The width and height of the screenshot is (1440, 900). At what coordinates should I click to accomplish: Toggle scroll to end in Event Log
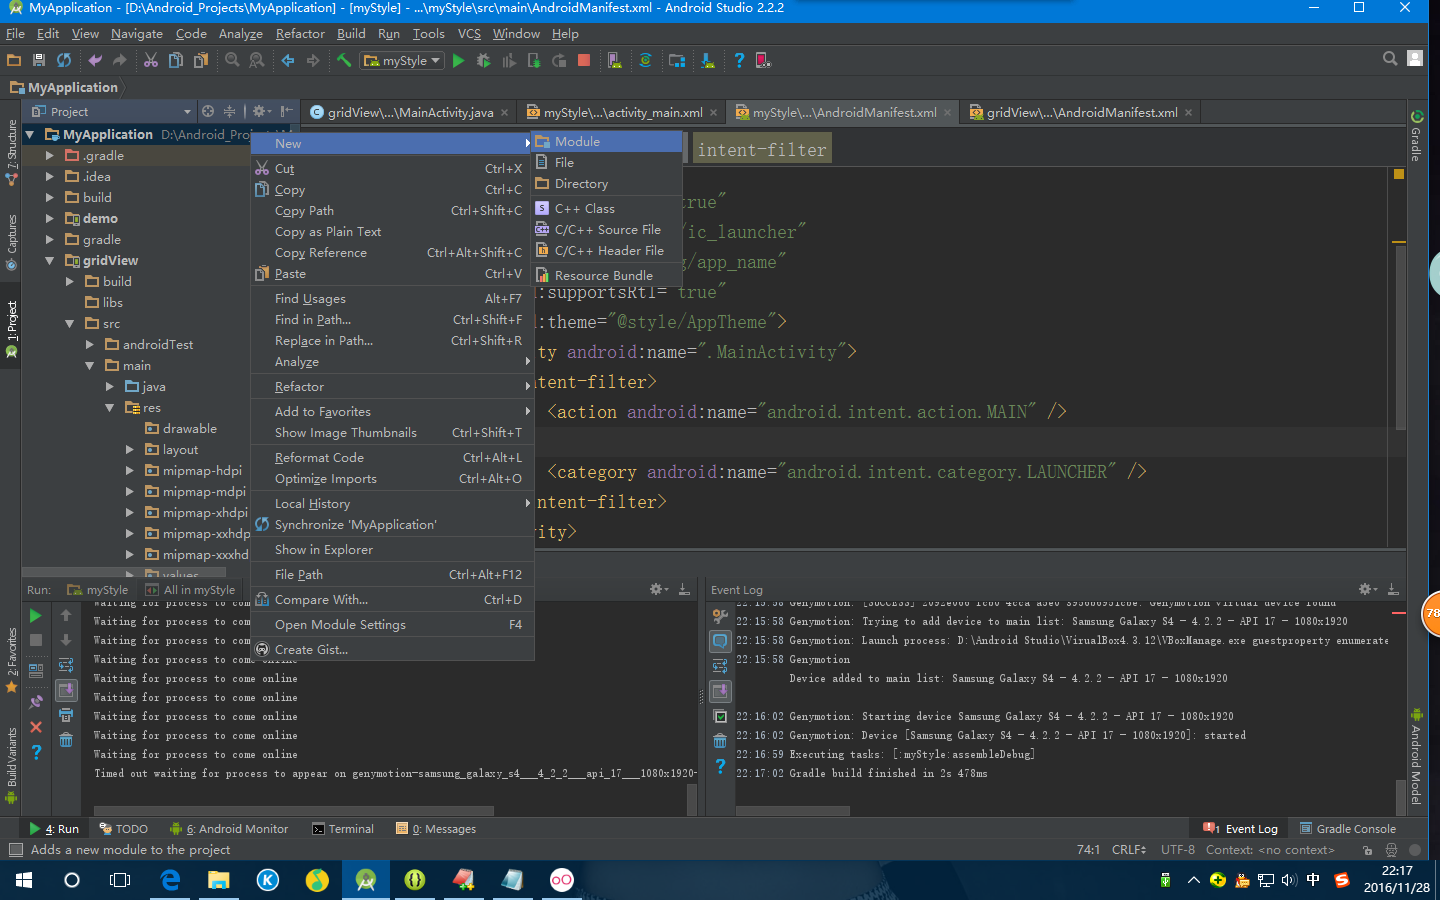(720, 691)
